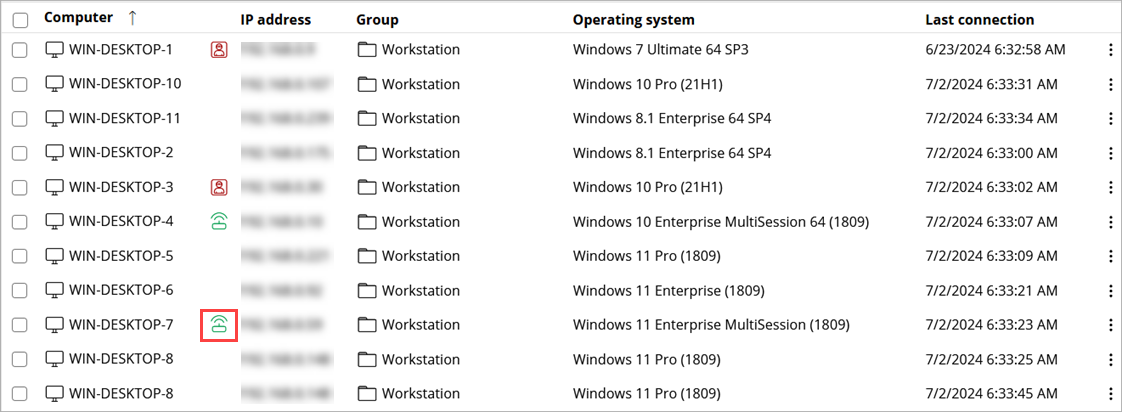Click the red status icon for WIN-DESKTOP-1
1122x412 pixels.
219,49
